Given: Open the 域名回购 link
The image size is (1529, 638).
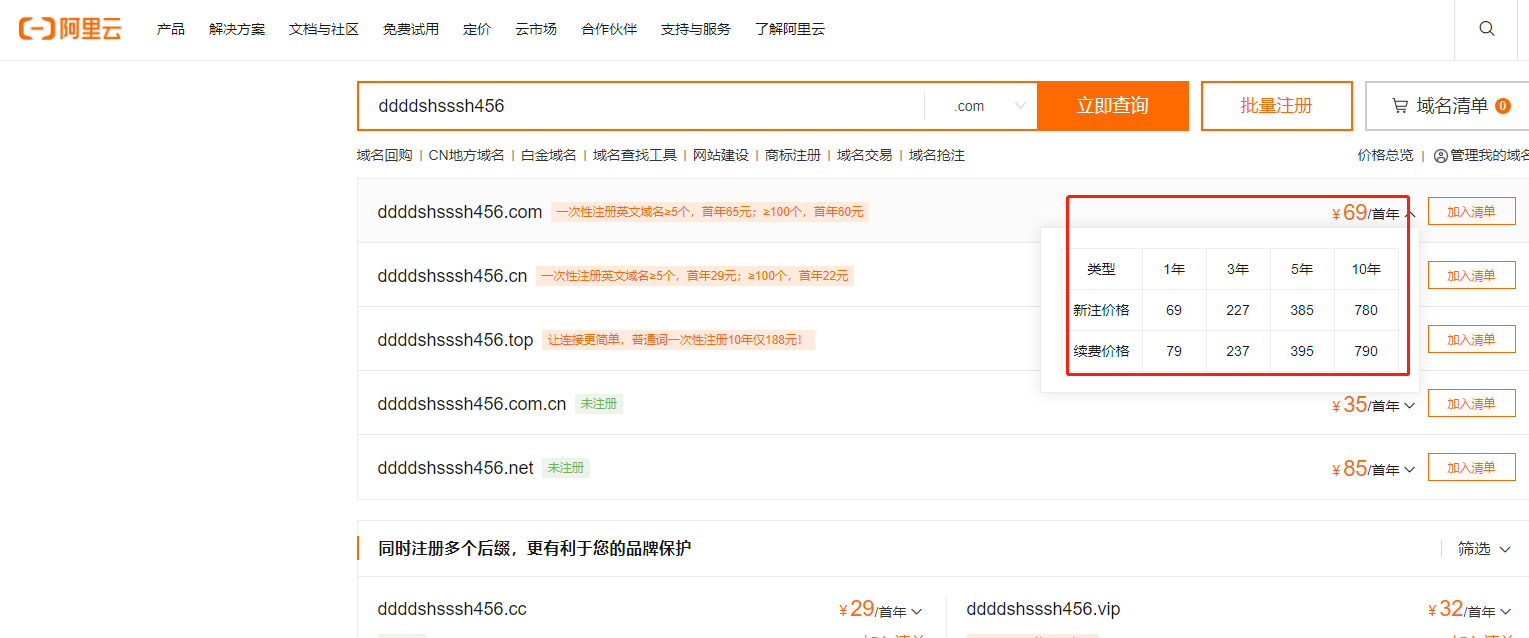Looking at the screenshot, I should click(x=384, y=156).
